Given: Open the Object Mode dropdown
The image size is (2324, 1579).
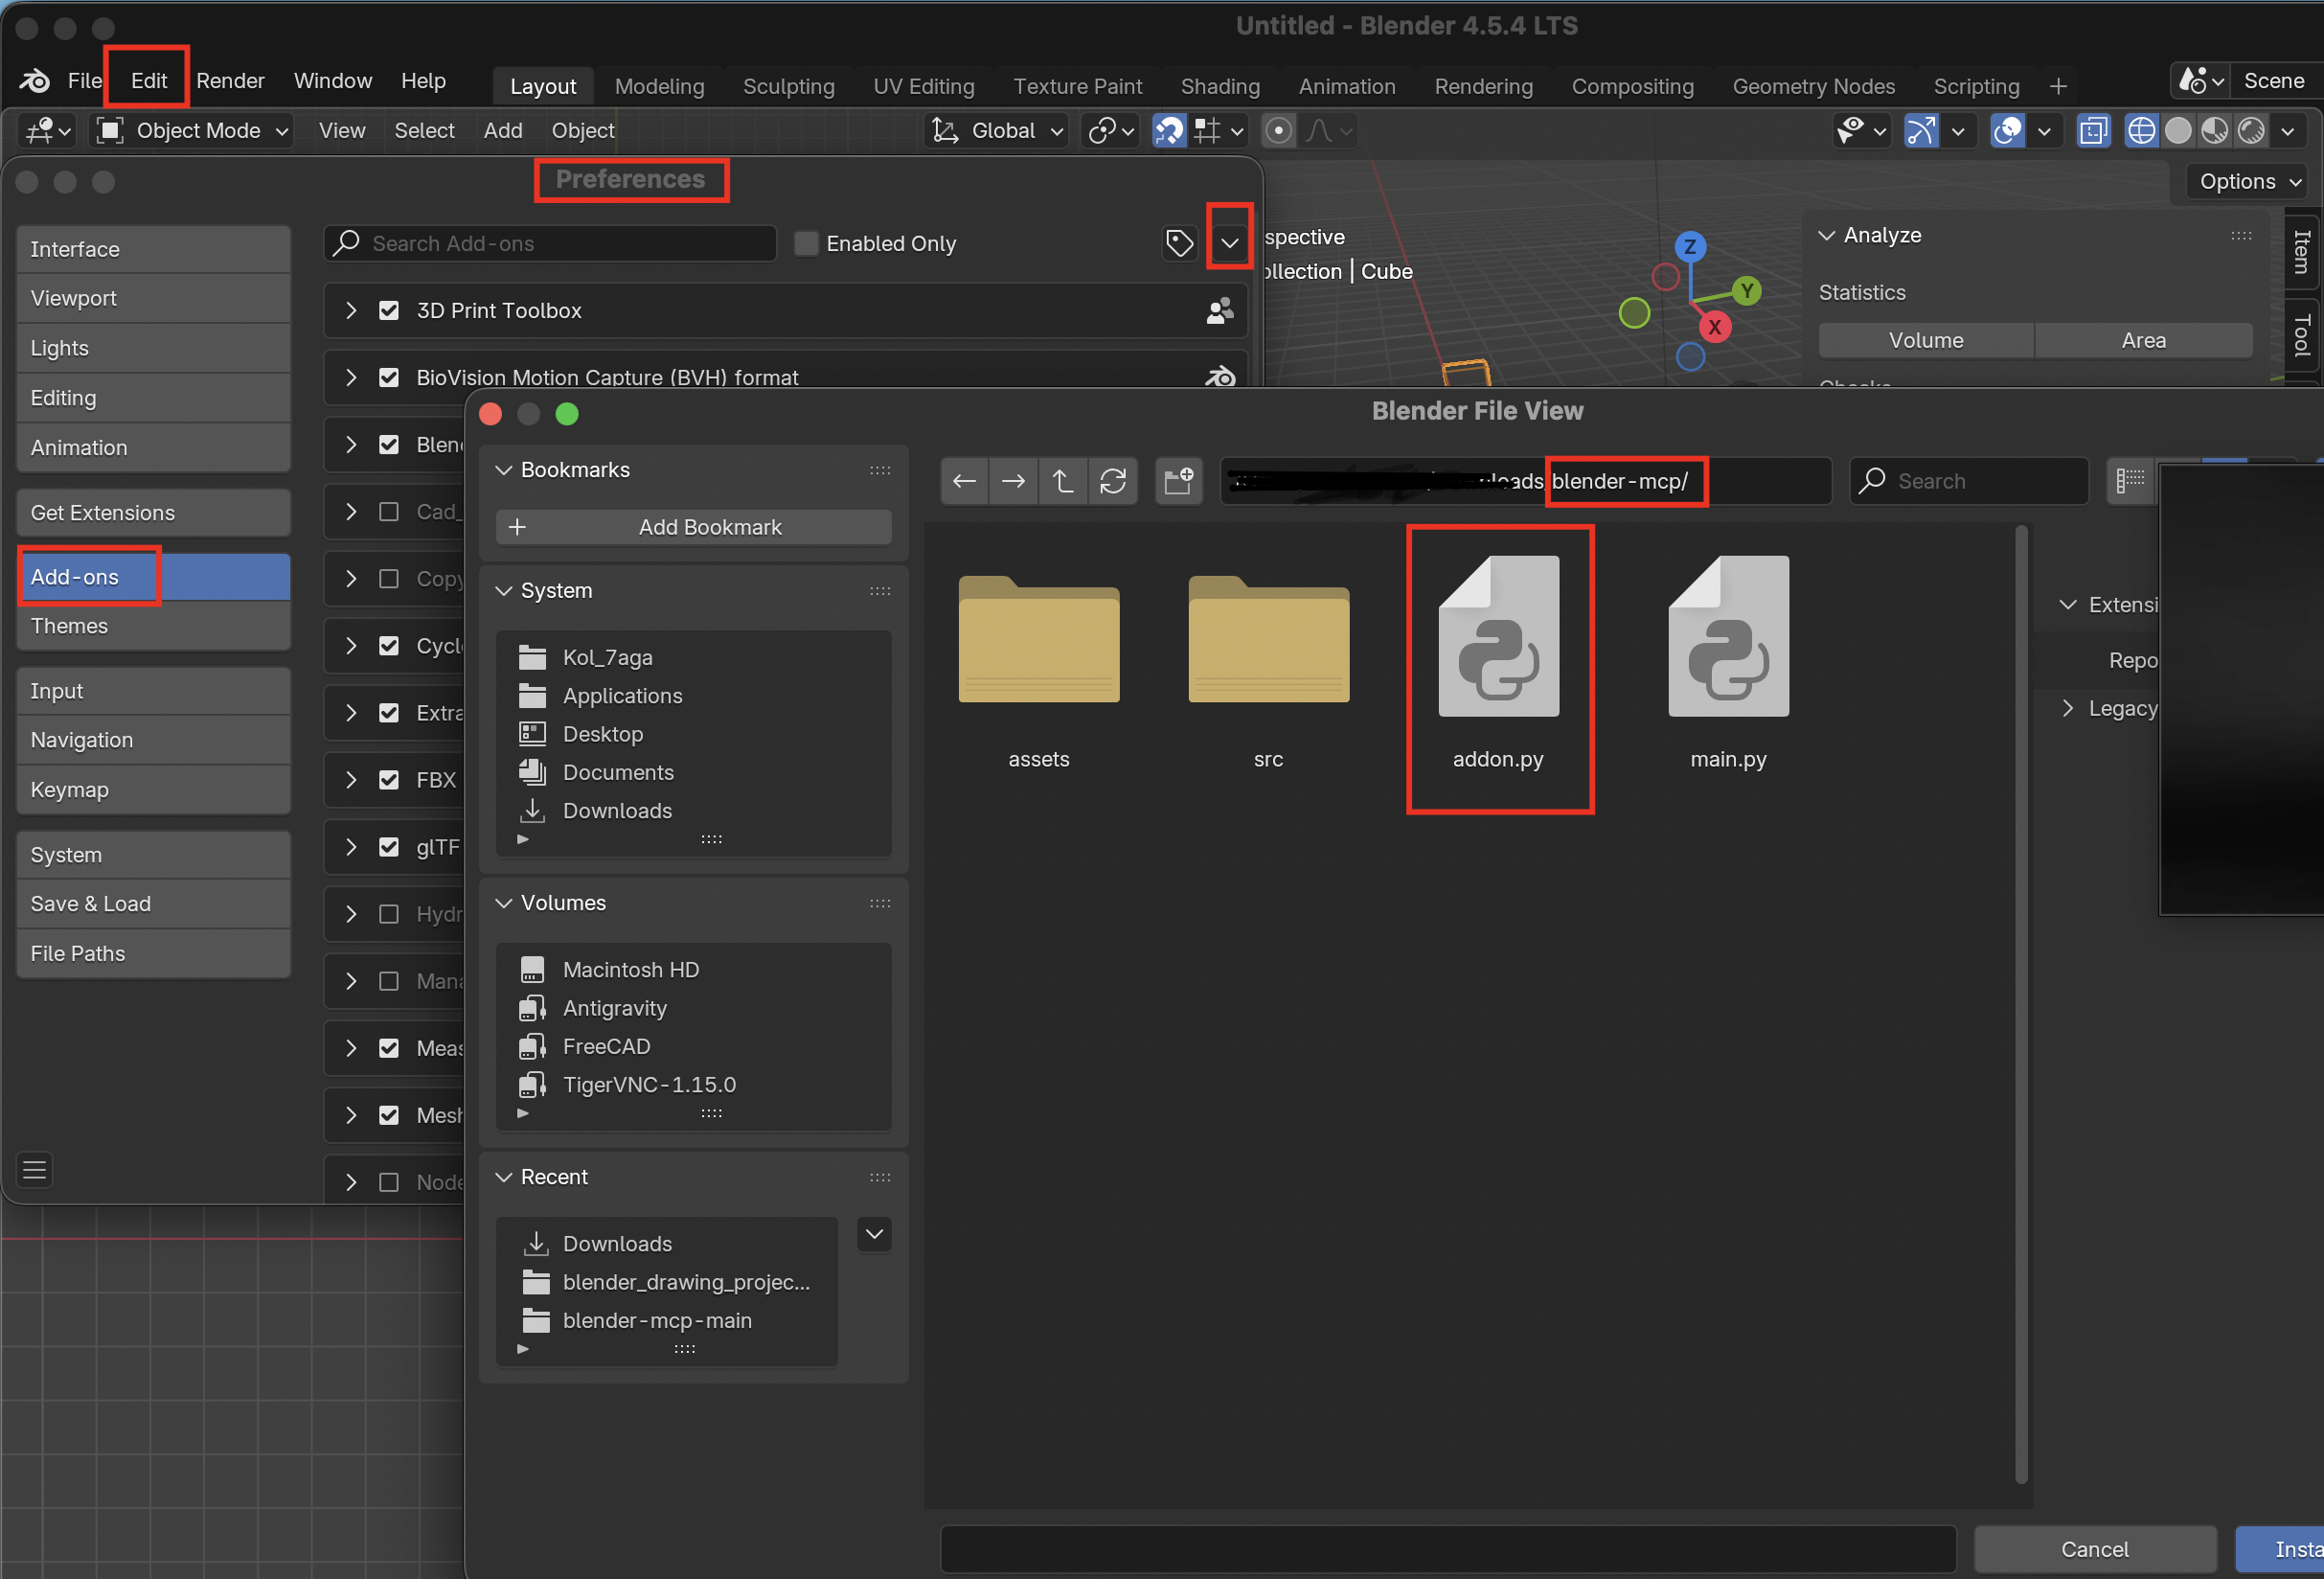Looking at the screenshot, I should [194, 131].
